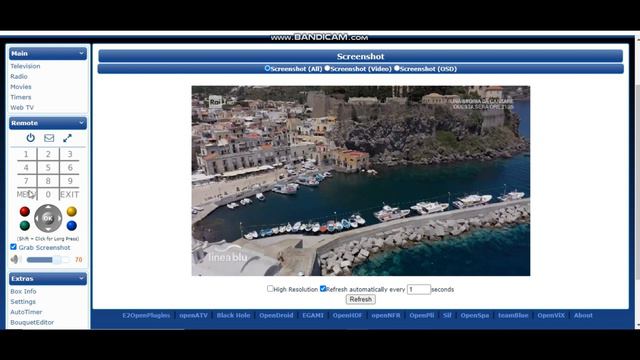640x360 pixels.
Task: Click remote number key 1
Action: 26,154
